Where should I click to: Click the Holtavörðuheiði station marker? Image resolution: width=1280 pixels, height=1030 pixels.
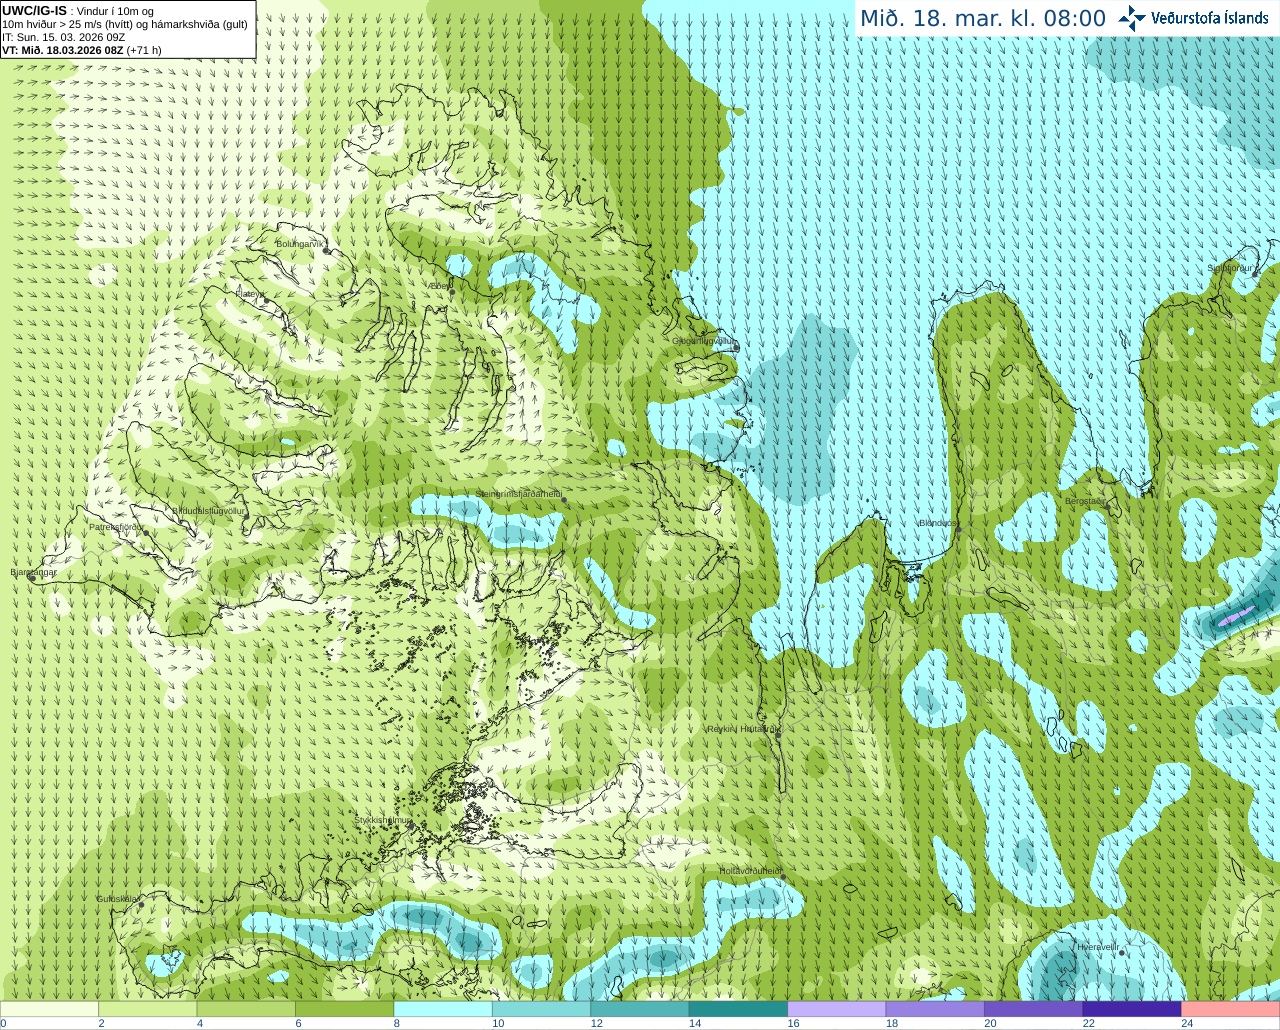coord(783,877)
